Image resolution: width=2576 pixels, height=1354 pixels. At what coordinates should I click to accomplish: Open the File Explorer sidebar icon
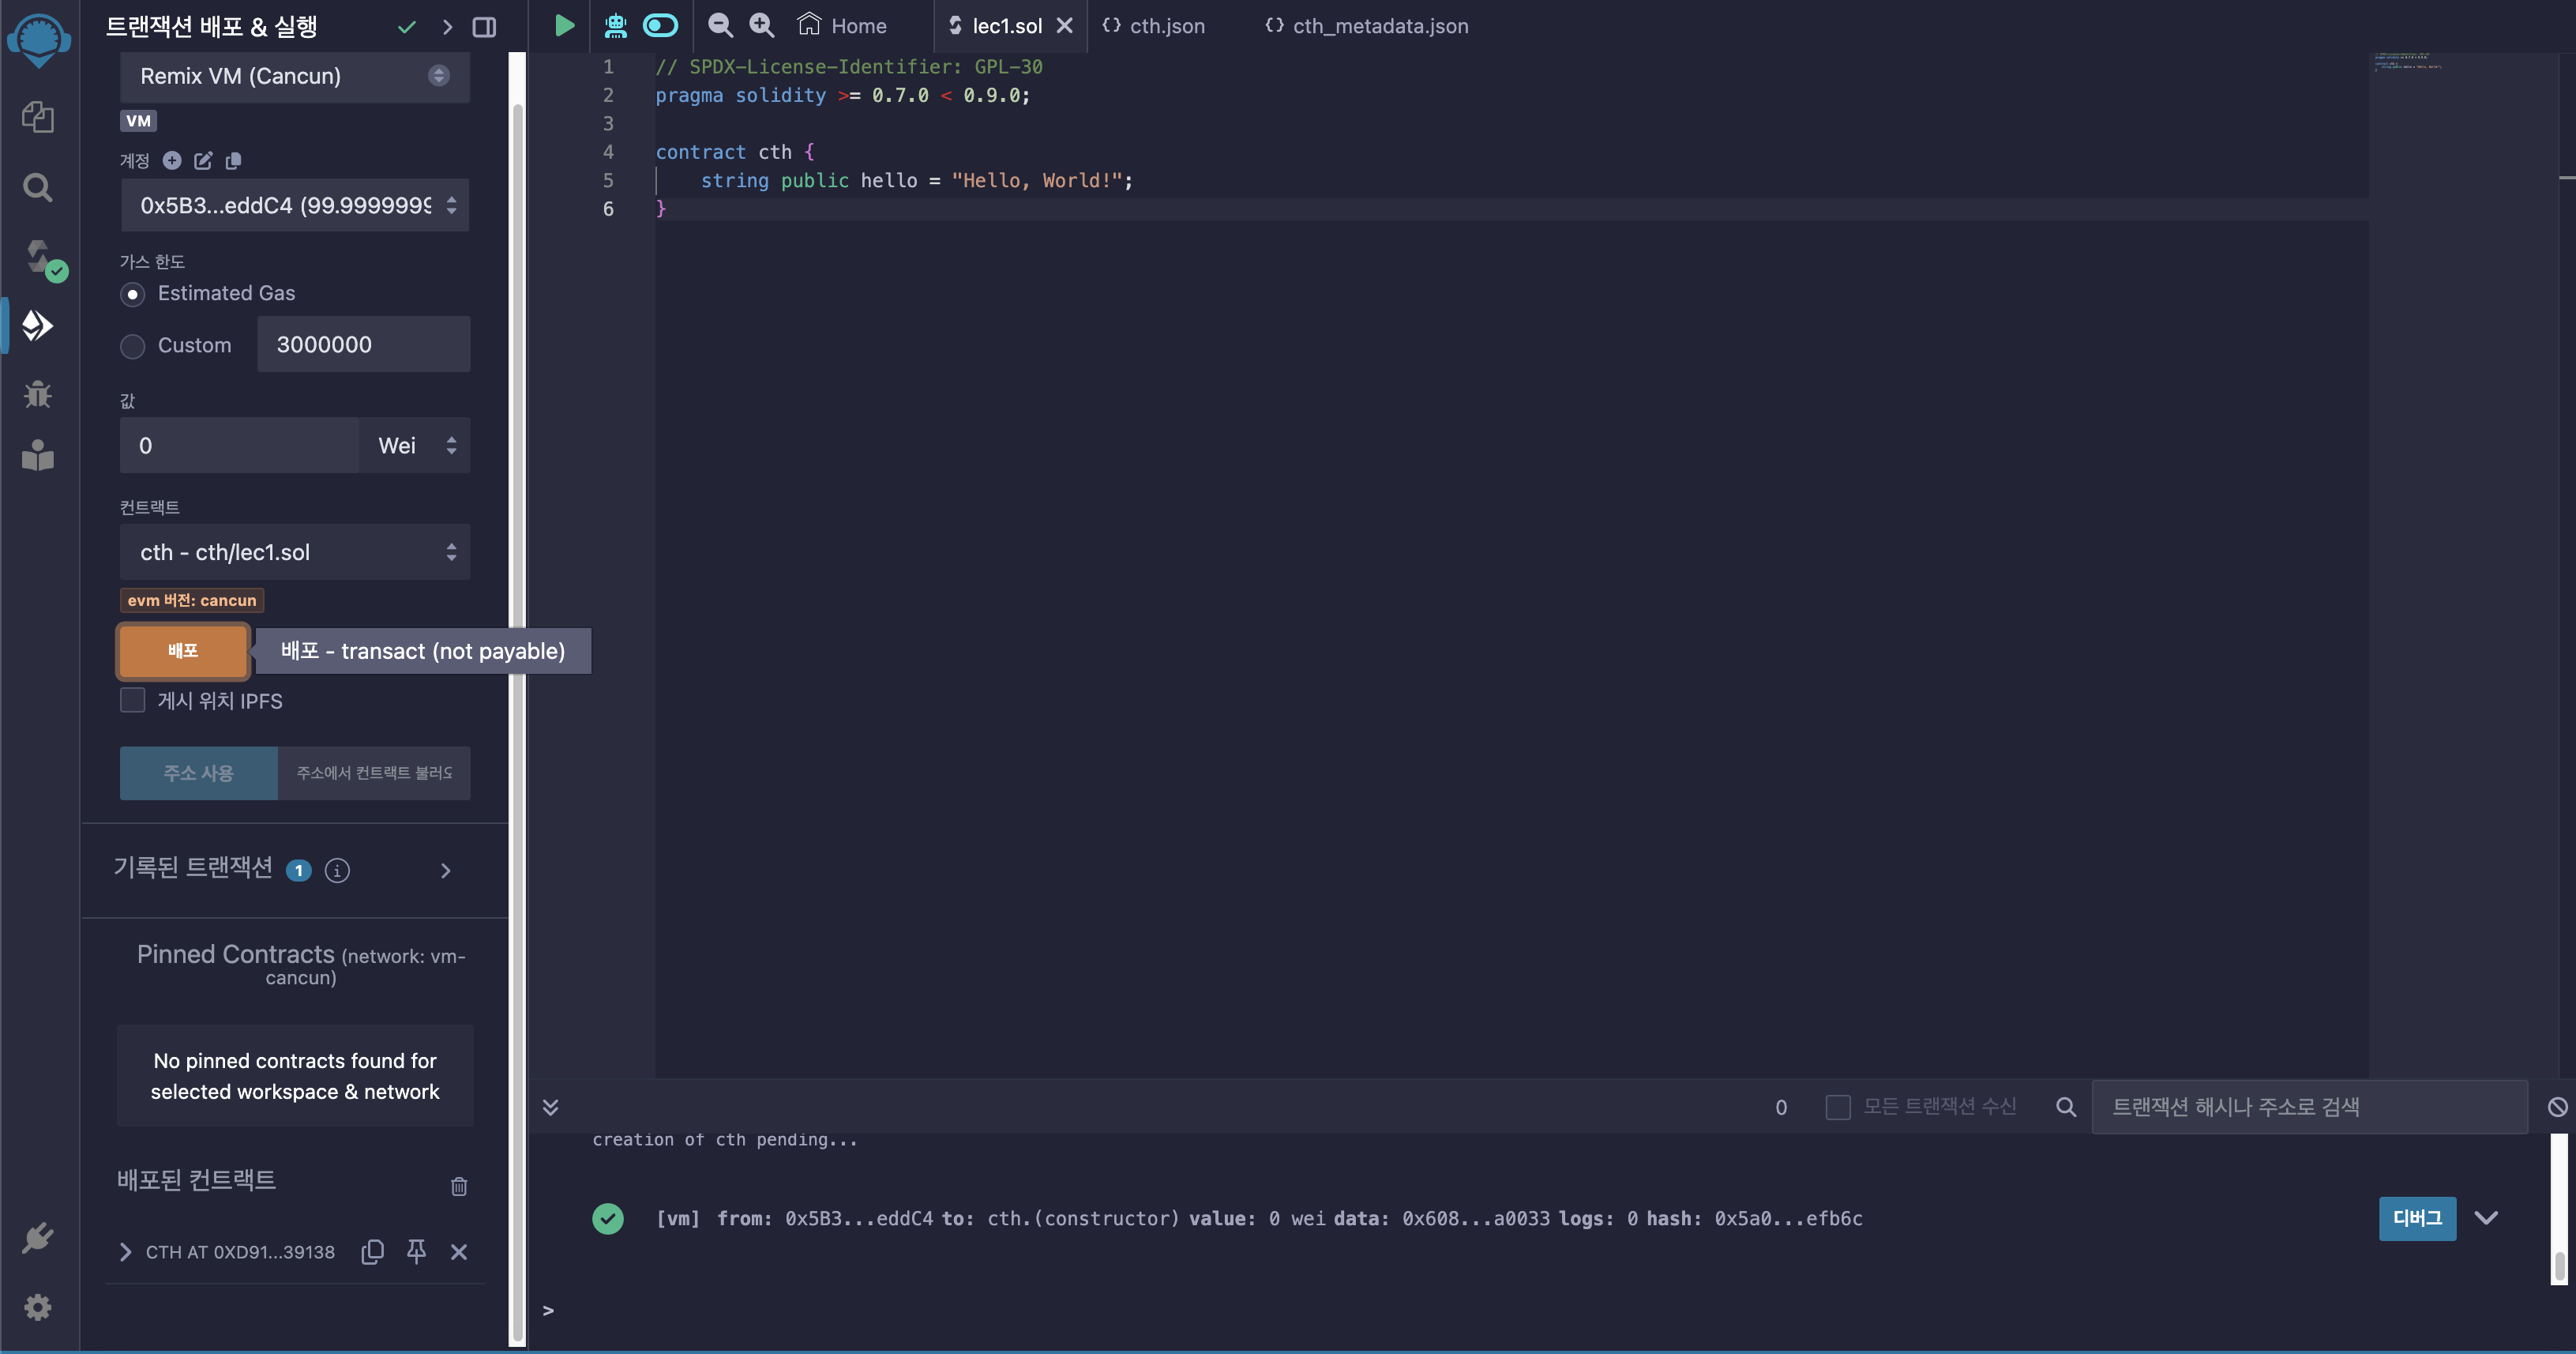pyautogui.click(x=38, y=116)
